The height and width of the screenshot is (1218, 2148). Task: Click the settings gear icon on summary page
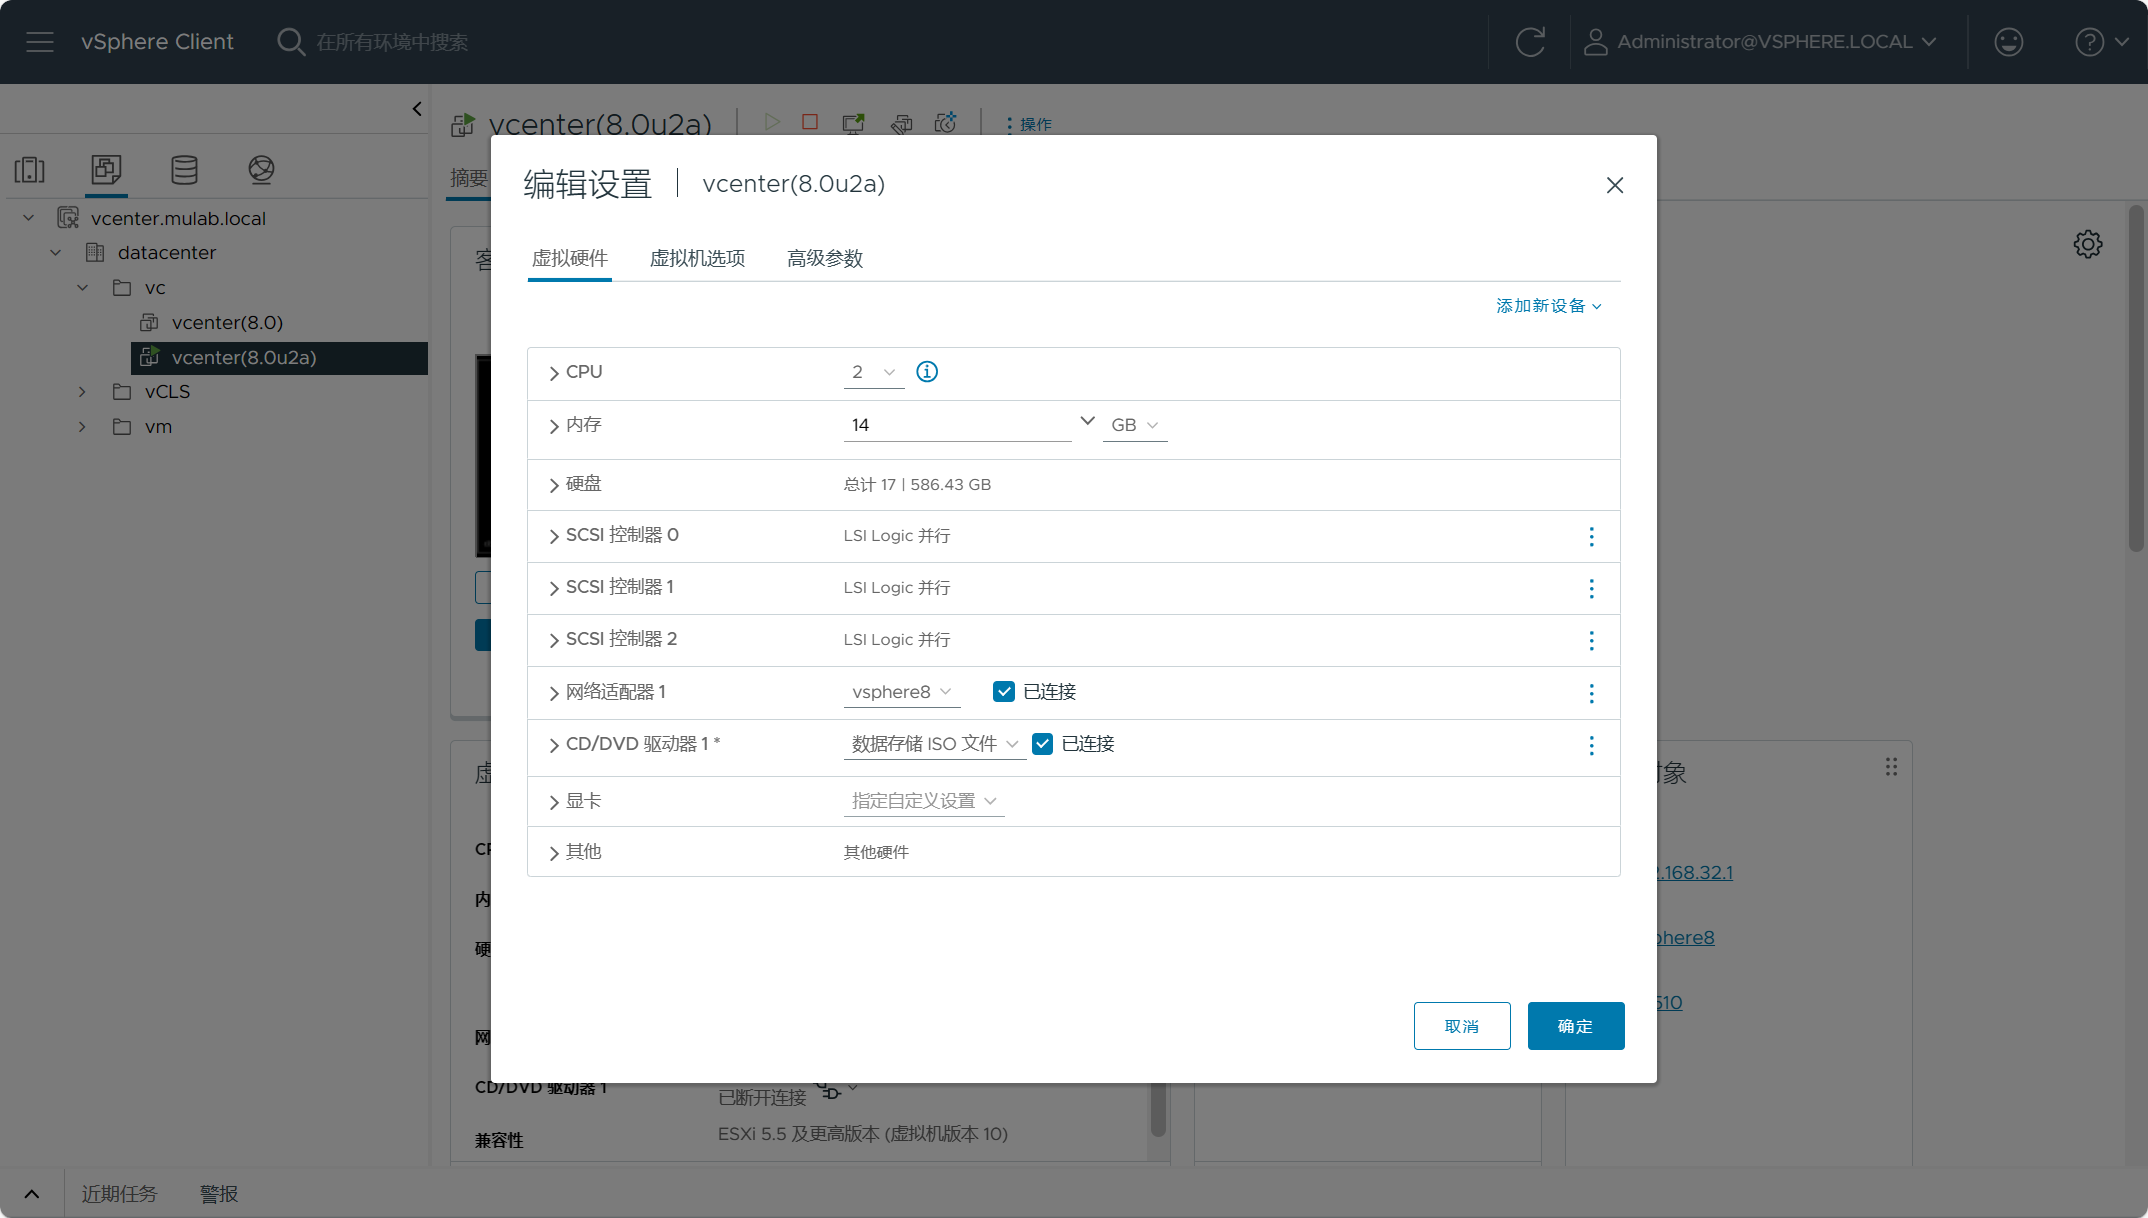pos(2087,244)
